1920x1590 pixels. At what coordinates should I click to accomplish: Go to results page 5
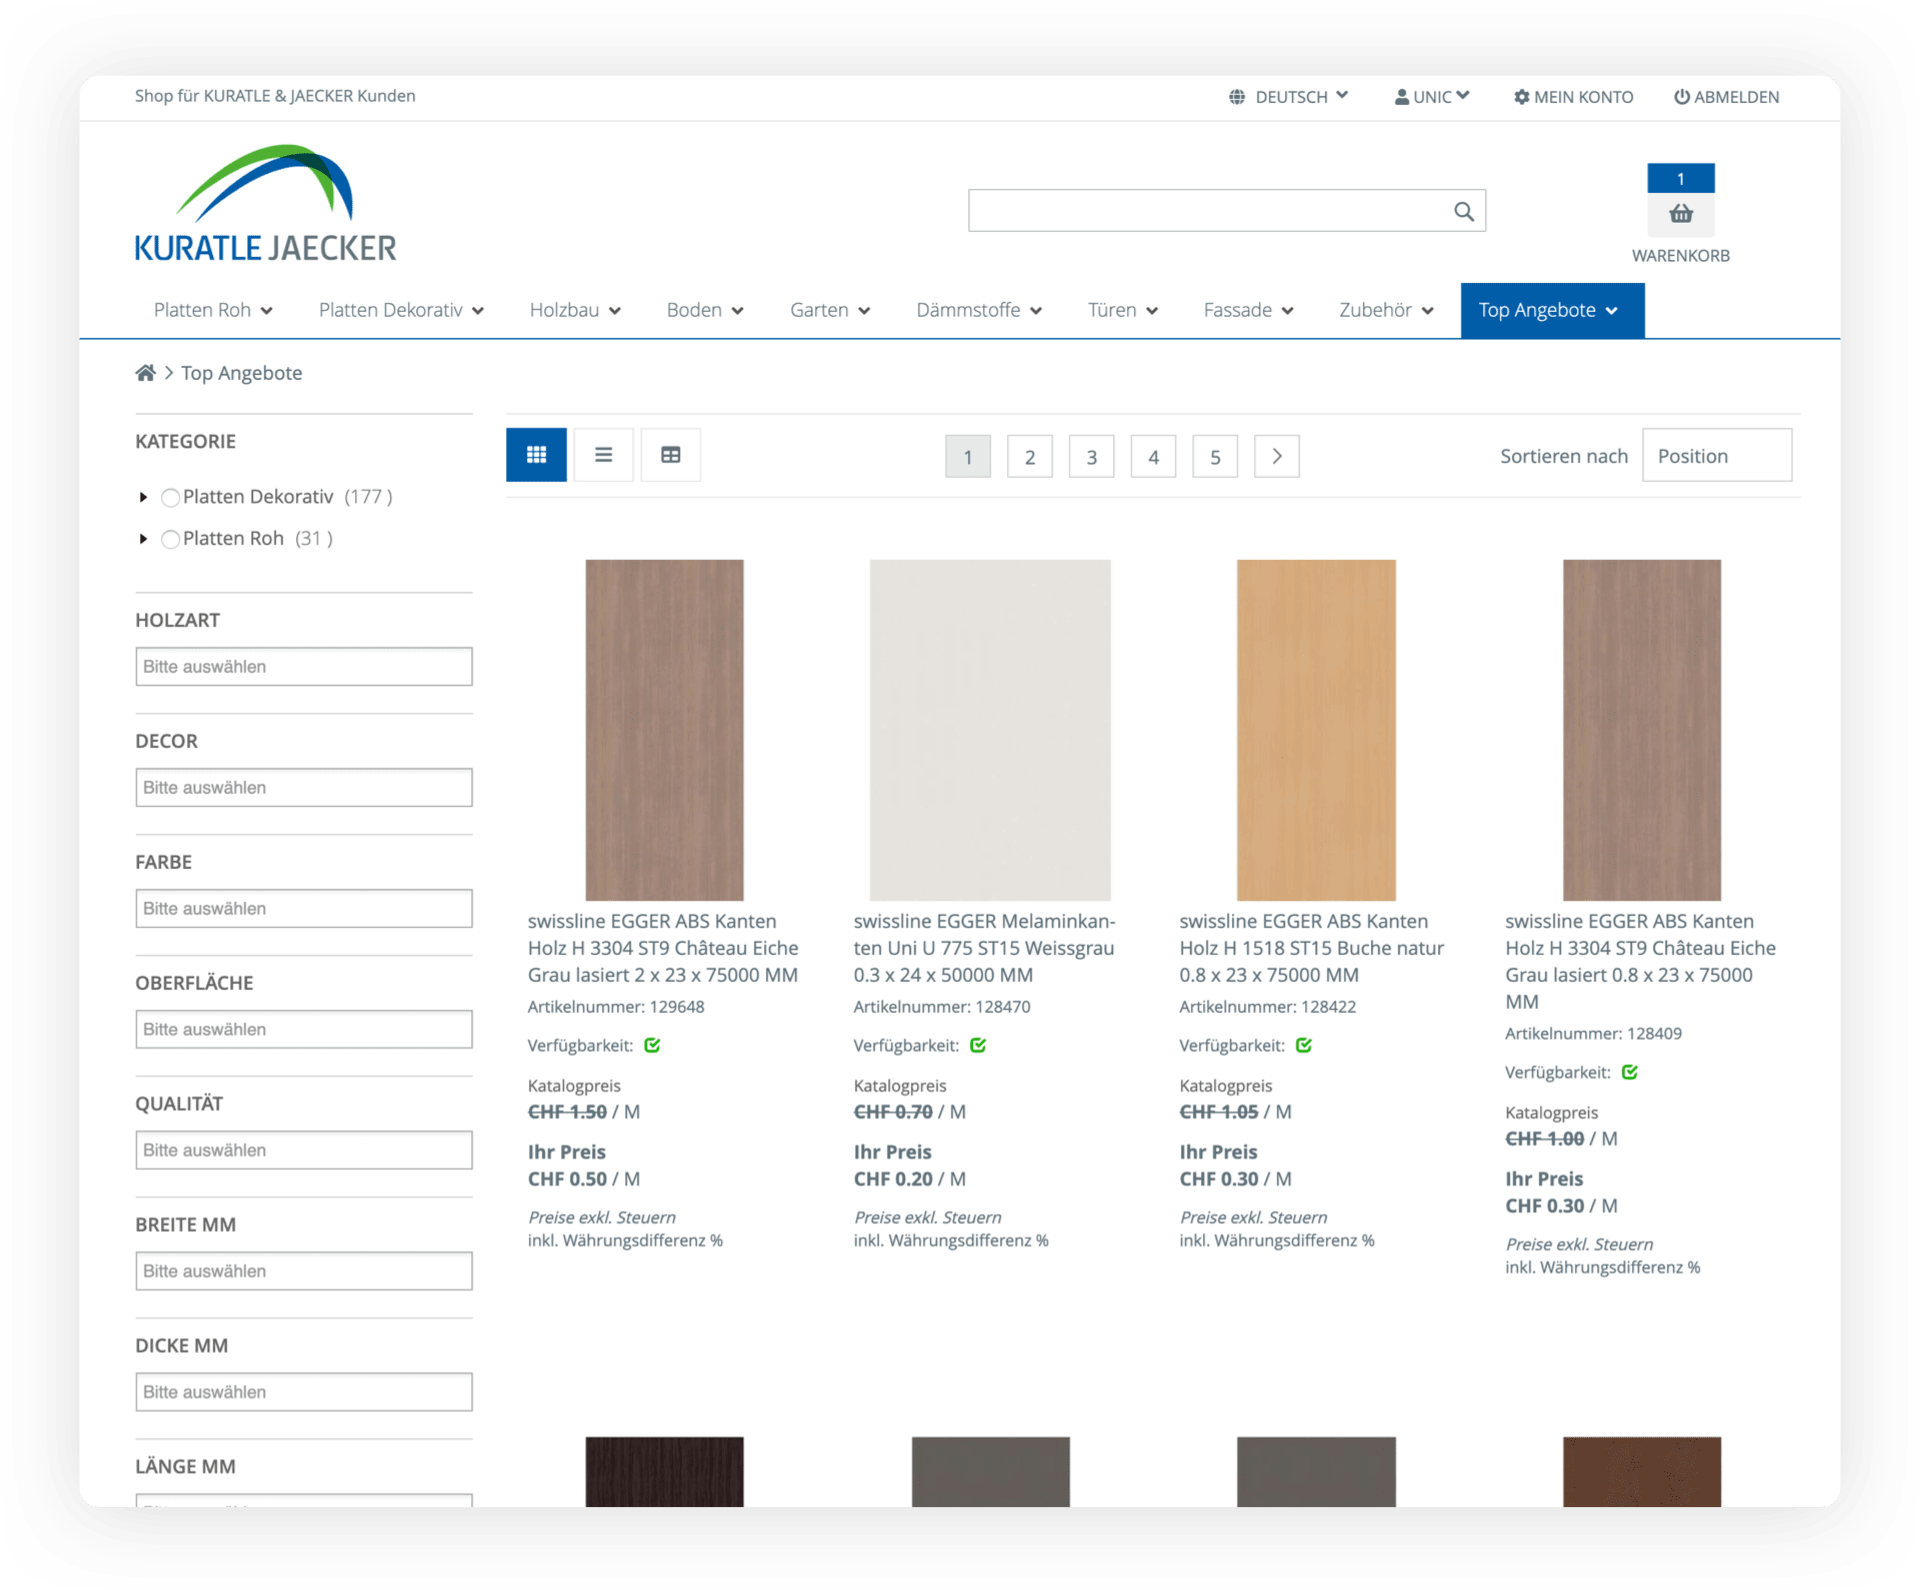[1215, 456]
